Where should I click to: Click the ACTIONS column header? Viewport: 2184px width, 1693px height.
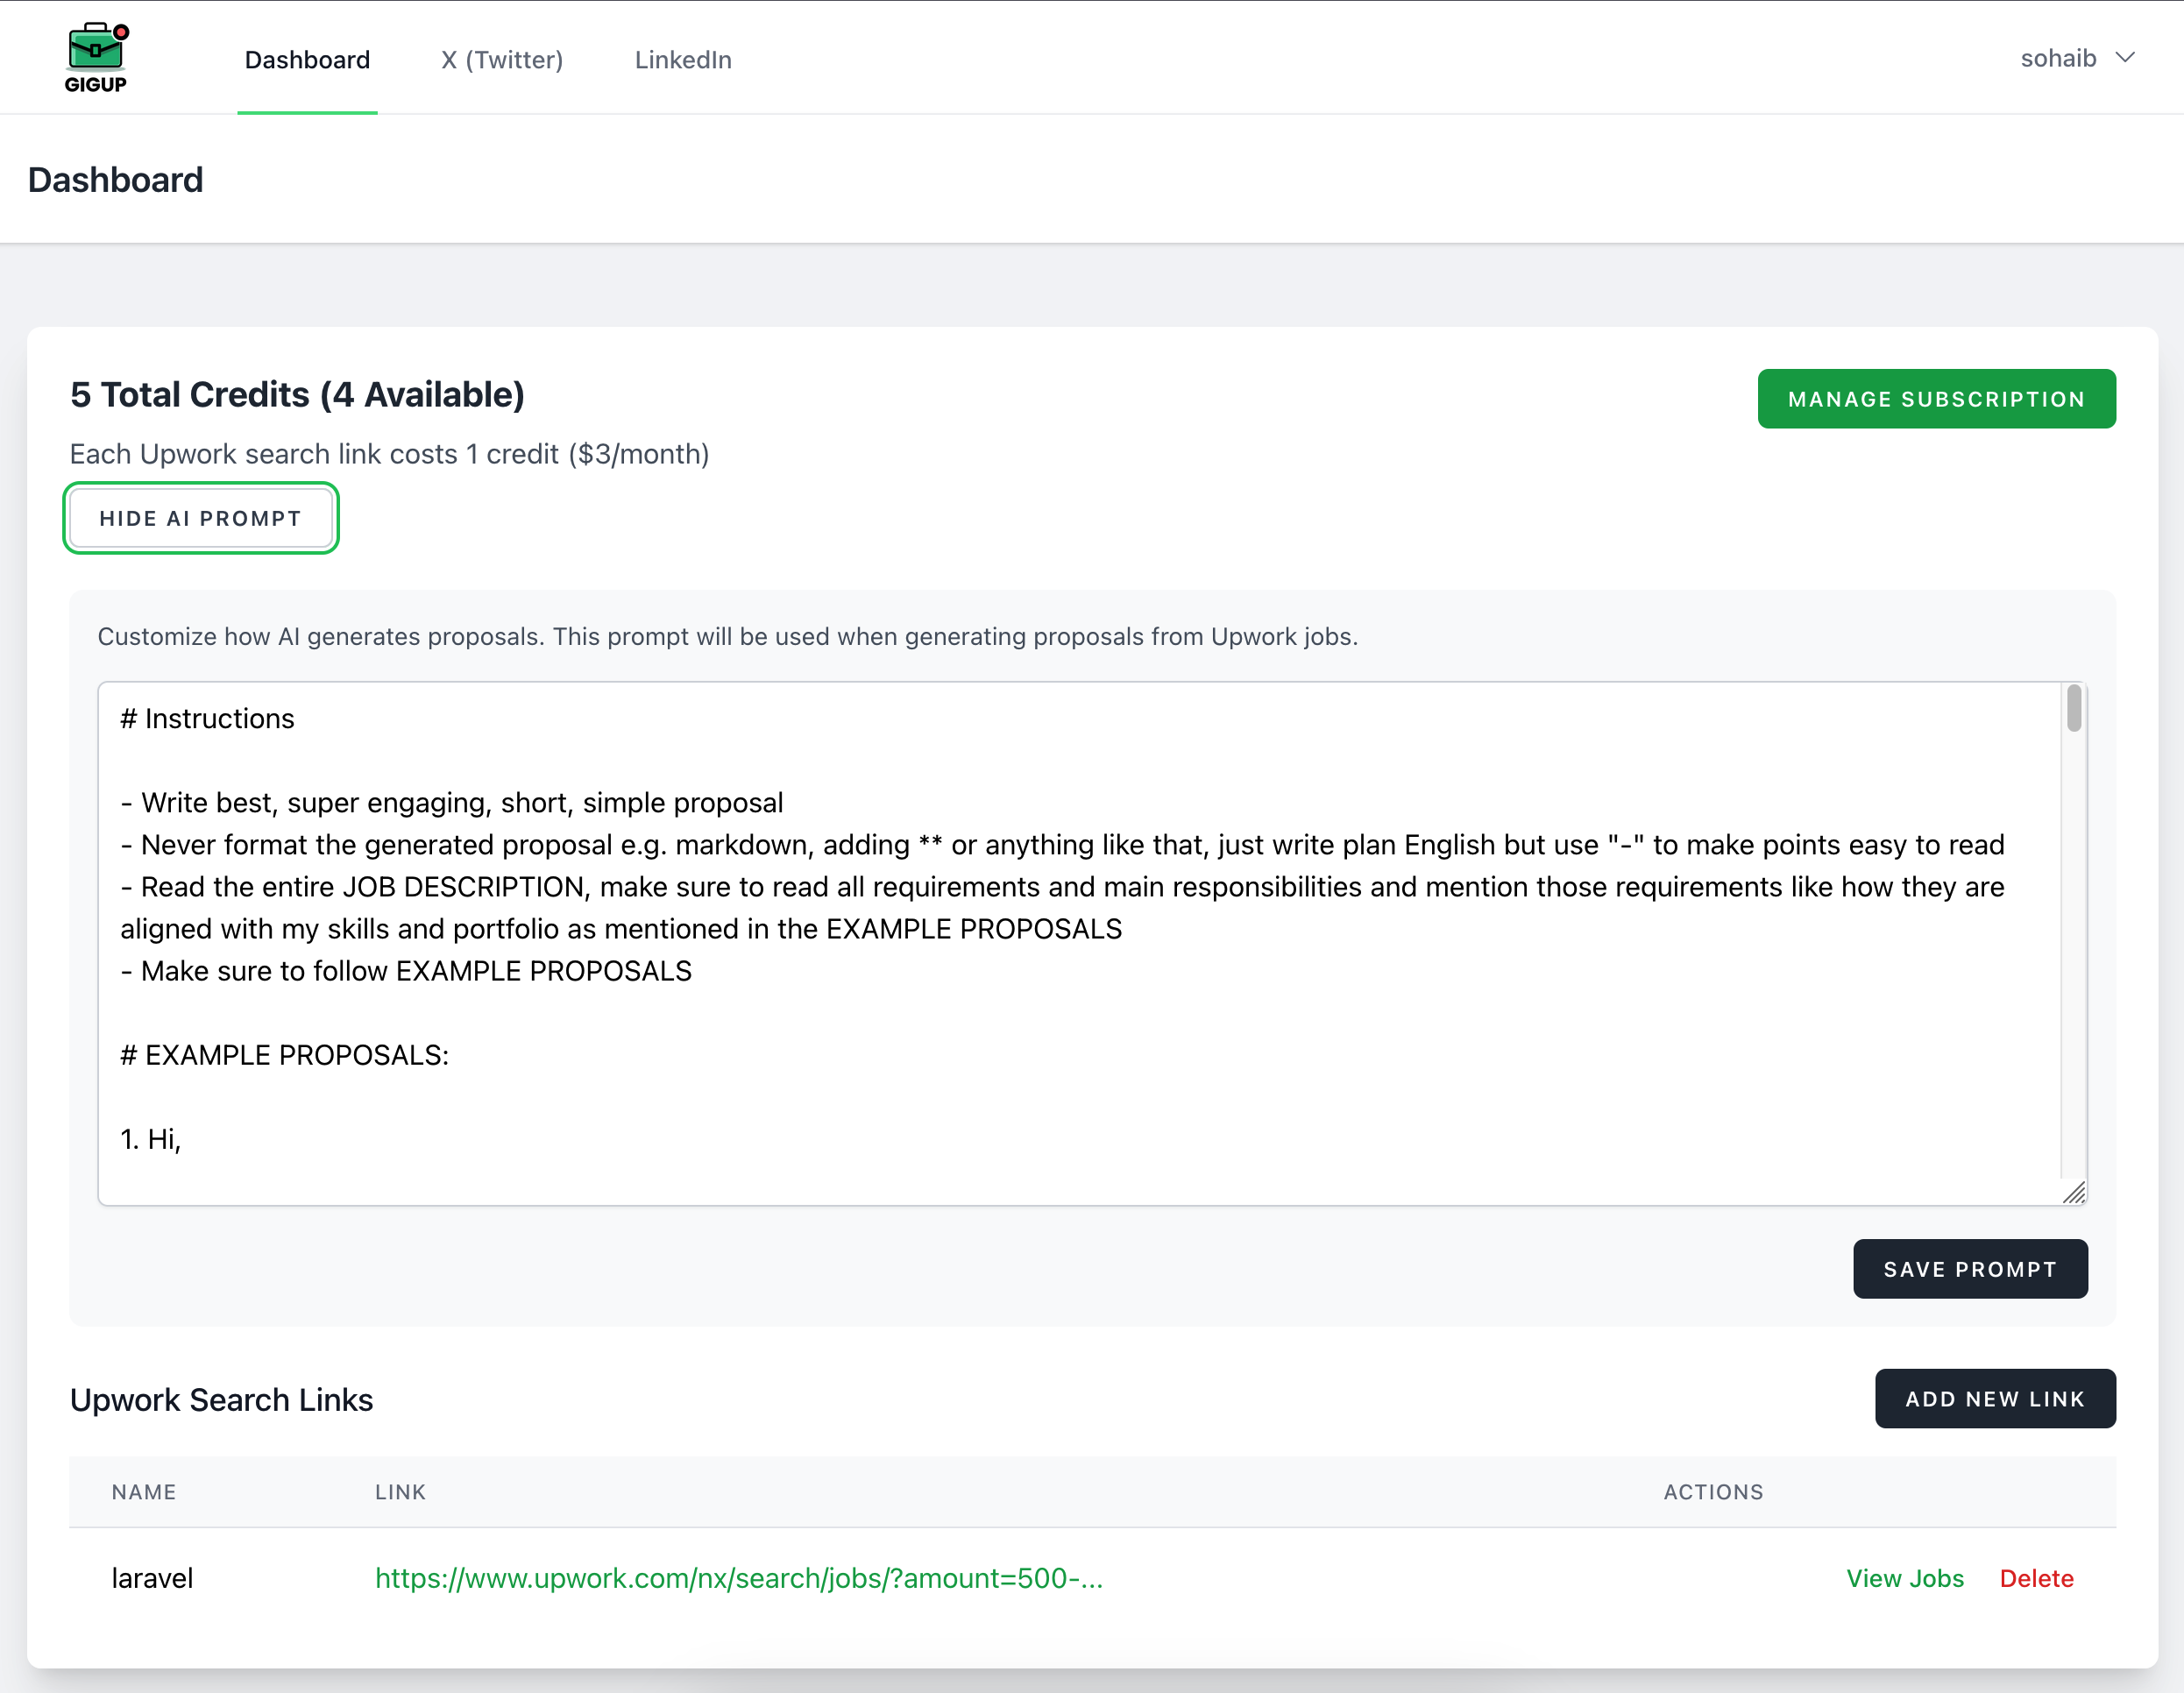[x=1713, y=1492]
